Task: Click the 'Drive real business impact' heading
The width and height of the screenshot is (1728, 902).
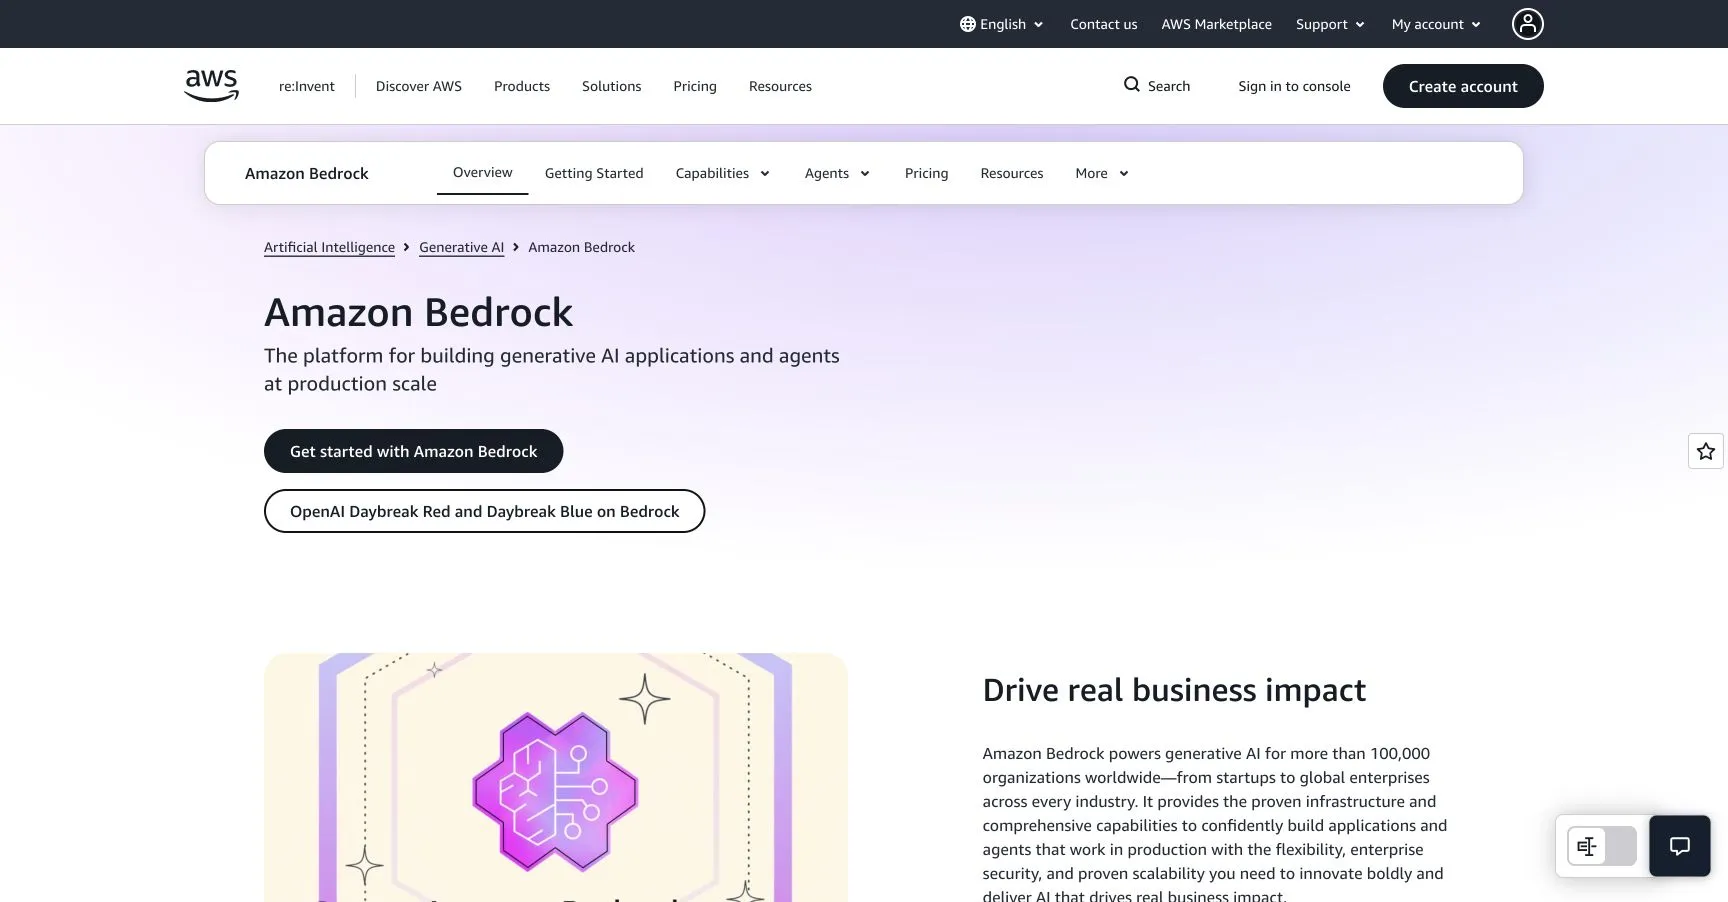Action: coord(1174,690)
